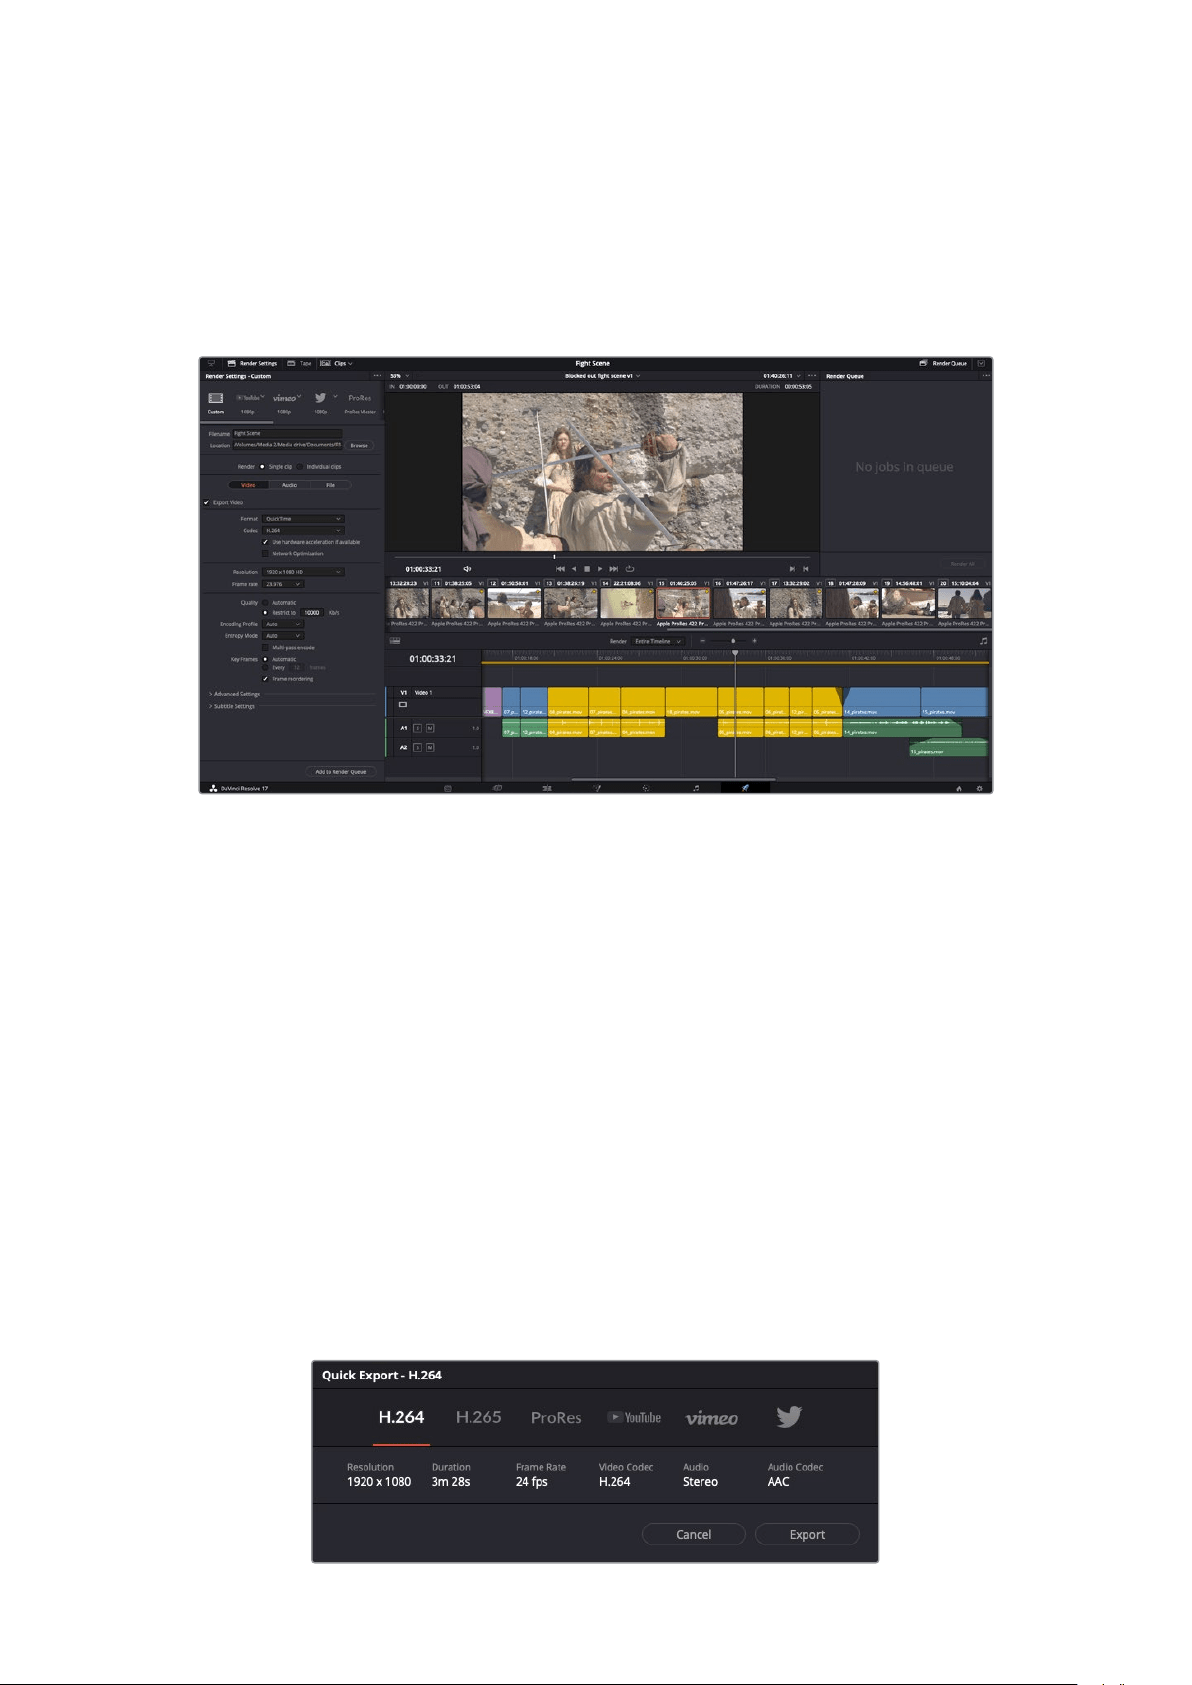Toggle the Export Video checkbox
The width and height of the screenshot is (1192, 1685).
coord(206,502)
